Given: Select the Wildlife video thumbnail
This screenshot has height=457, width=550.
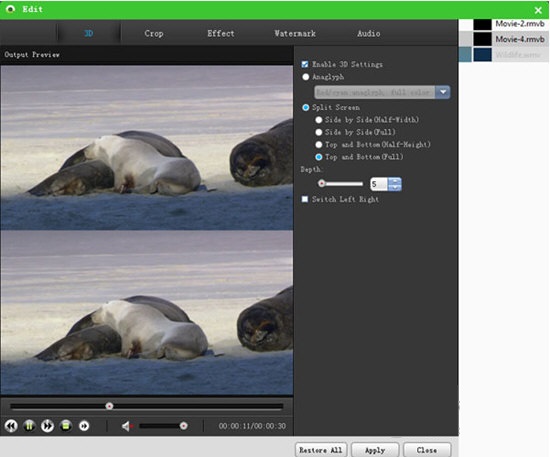Looking at the screenshot, I should click(x=483, y=55).
